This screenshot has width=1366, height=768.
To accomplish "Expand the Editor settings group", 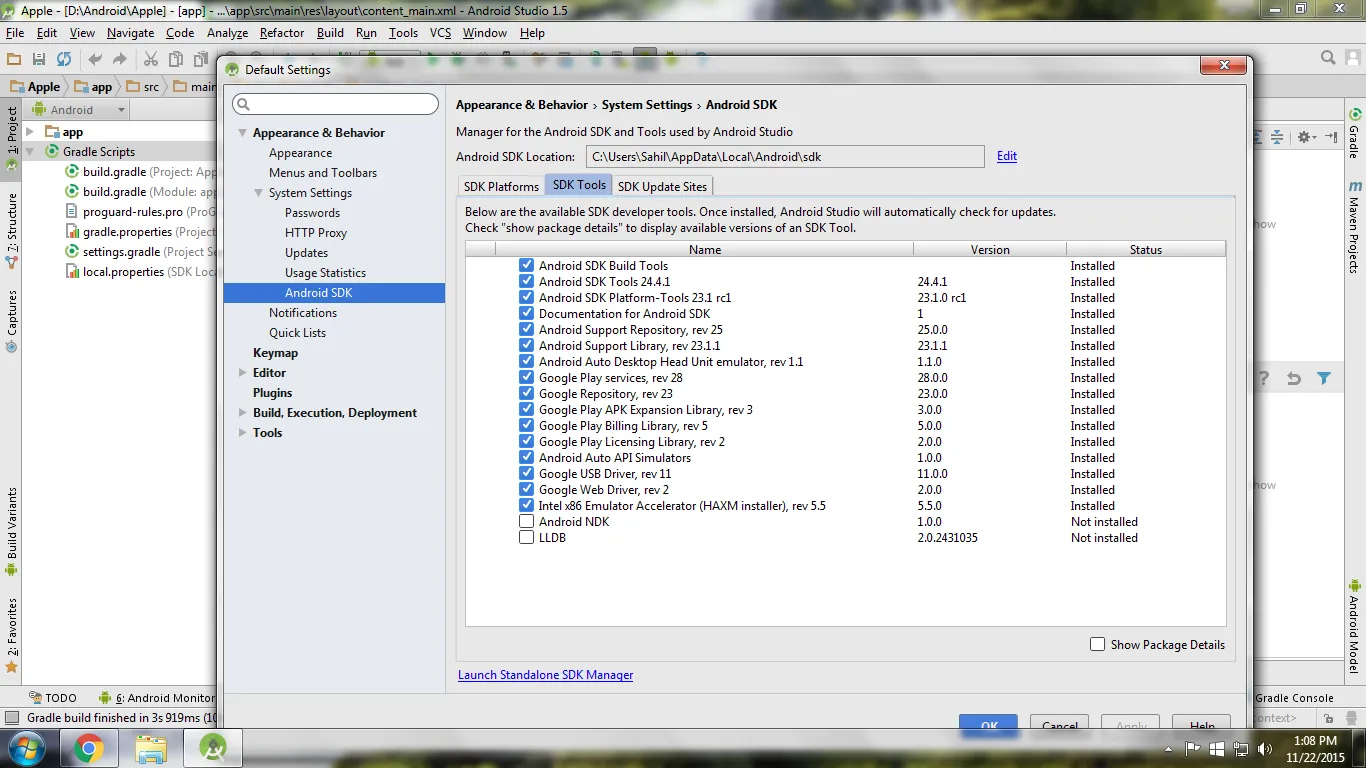I will point(242,373).
